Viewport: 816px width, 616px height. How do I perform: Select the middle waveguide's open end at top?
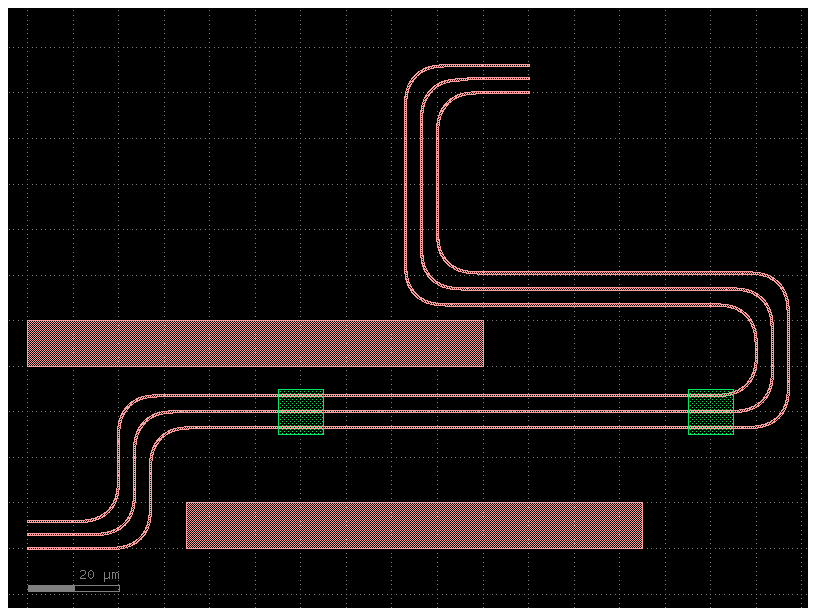[527, 79]
